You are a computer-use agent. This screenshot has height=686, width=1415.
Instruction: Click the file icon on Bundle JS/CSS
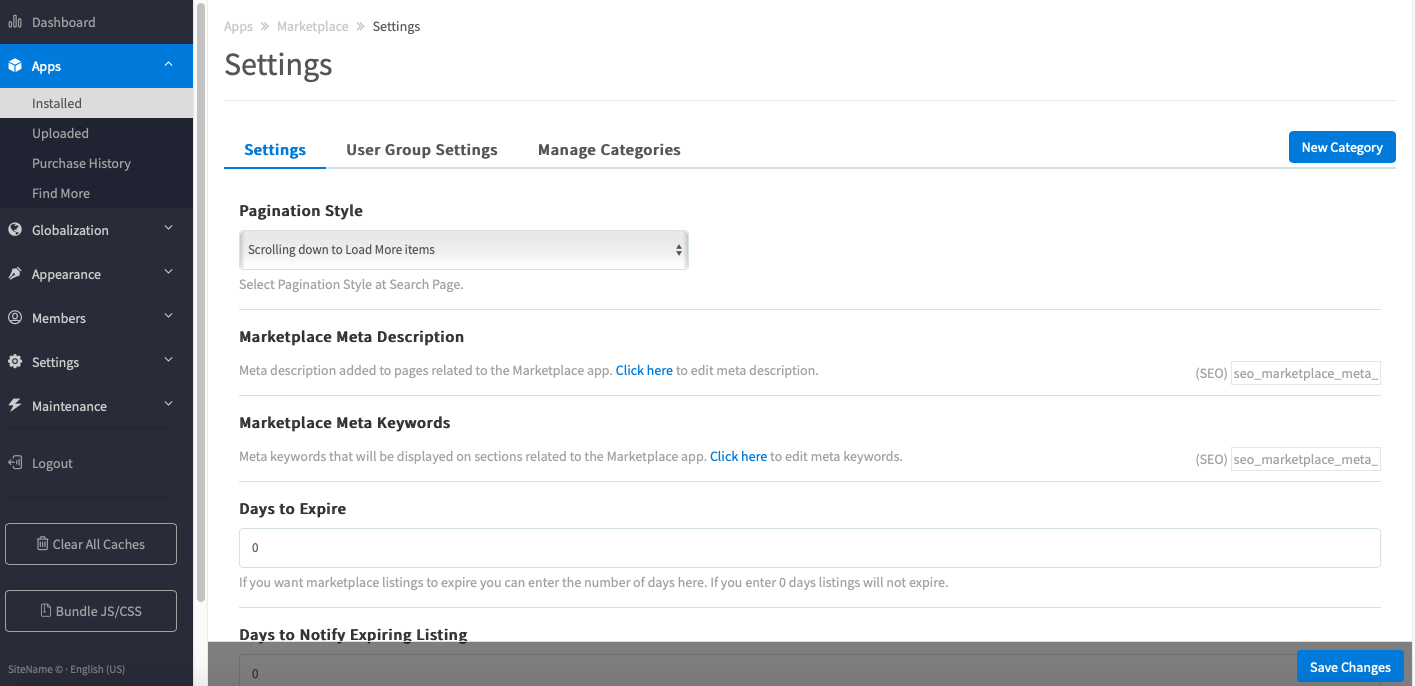pos(46,611)
